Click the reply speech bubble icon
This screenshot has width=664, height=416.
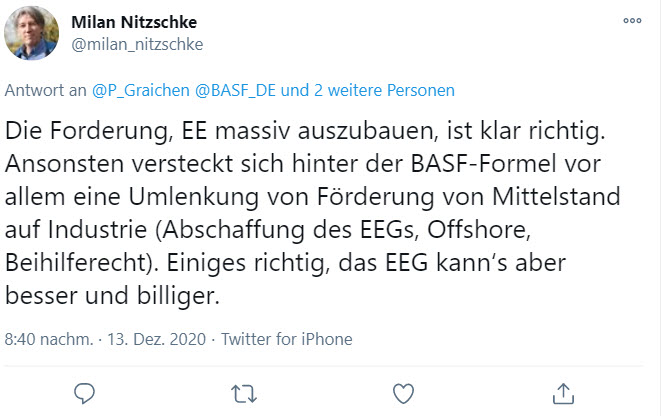85,391
